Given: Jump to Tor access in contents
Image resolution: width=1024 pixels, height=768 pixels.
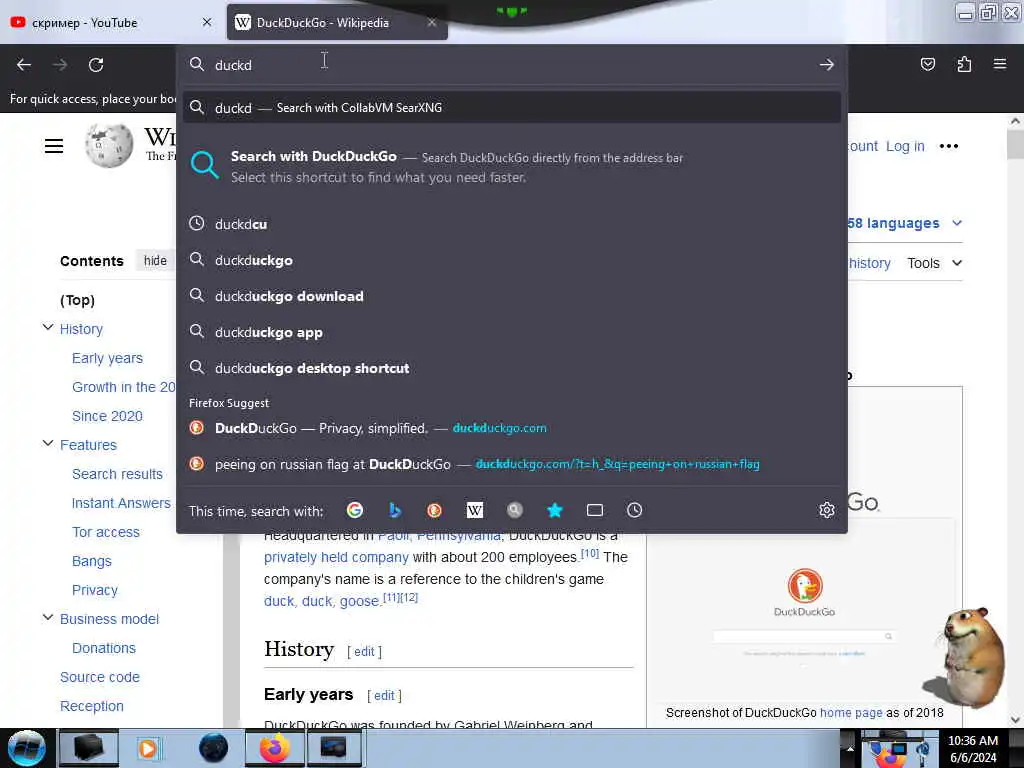Looking at the screenshot, I should [106, 532].
